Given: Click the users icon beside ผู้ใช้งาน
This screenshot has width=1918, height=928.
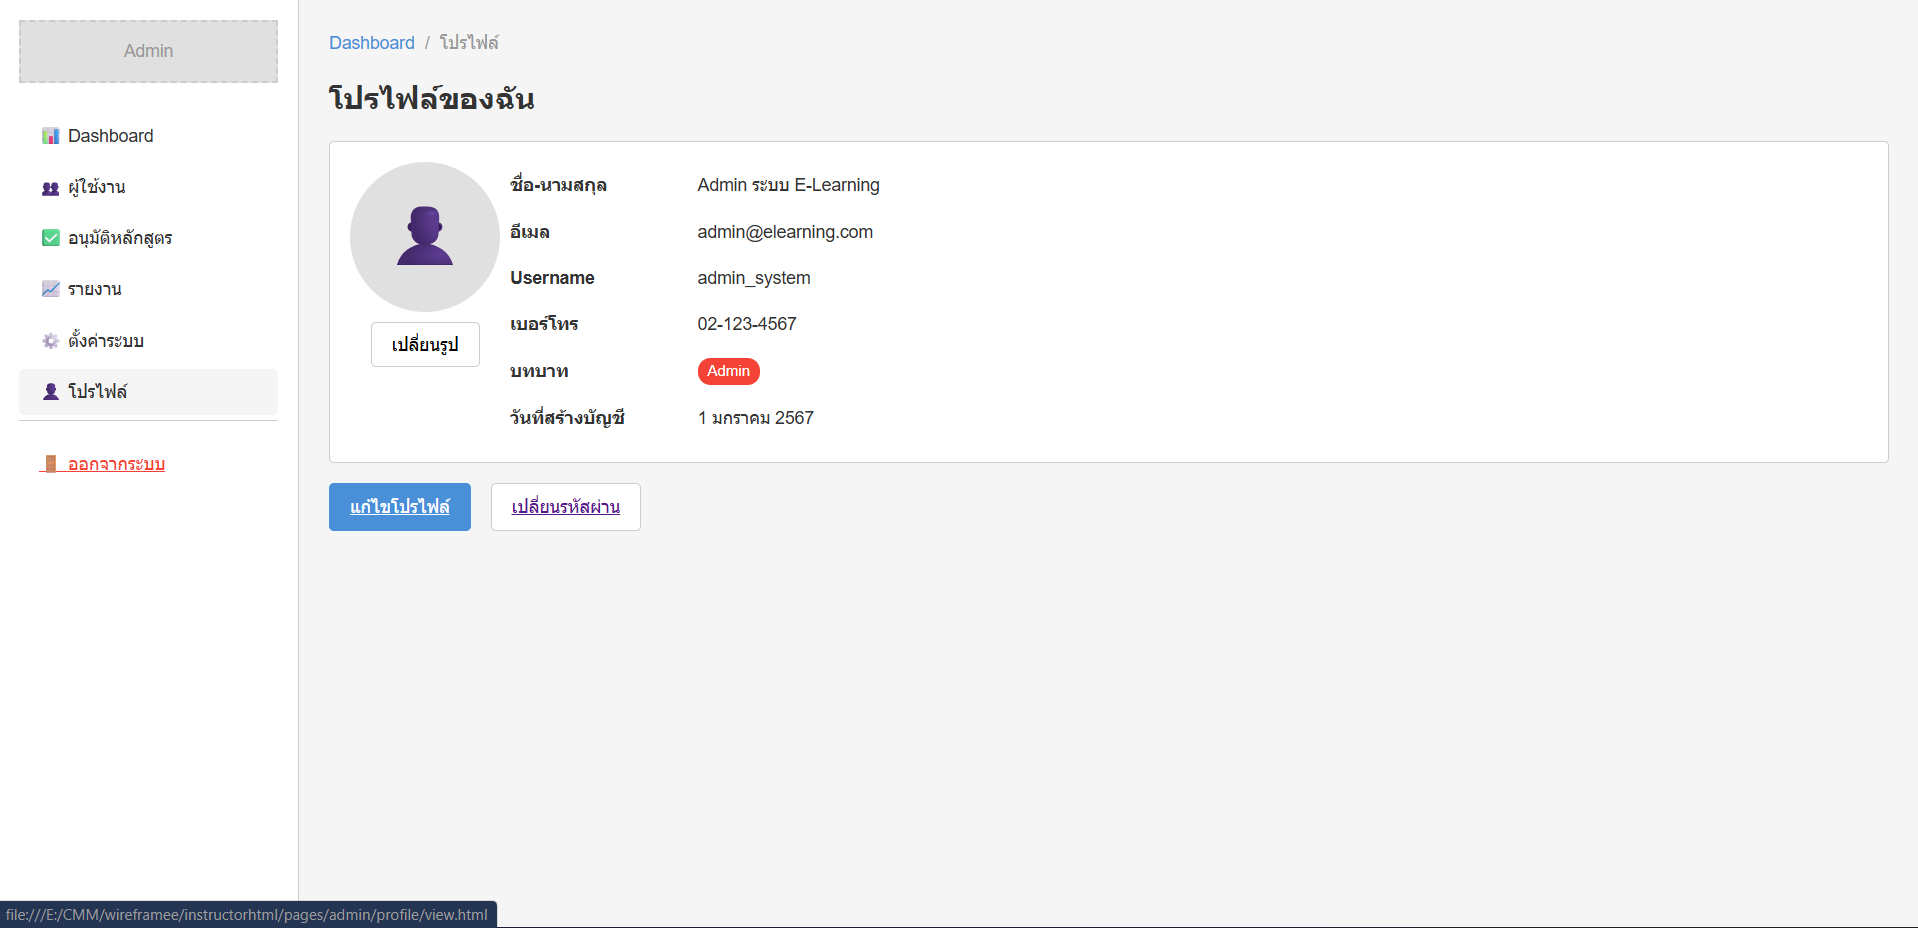Looking at the screenshot, I should coord(50,188).
